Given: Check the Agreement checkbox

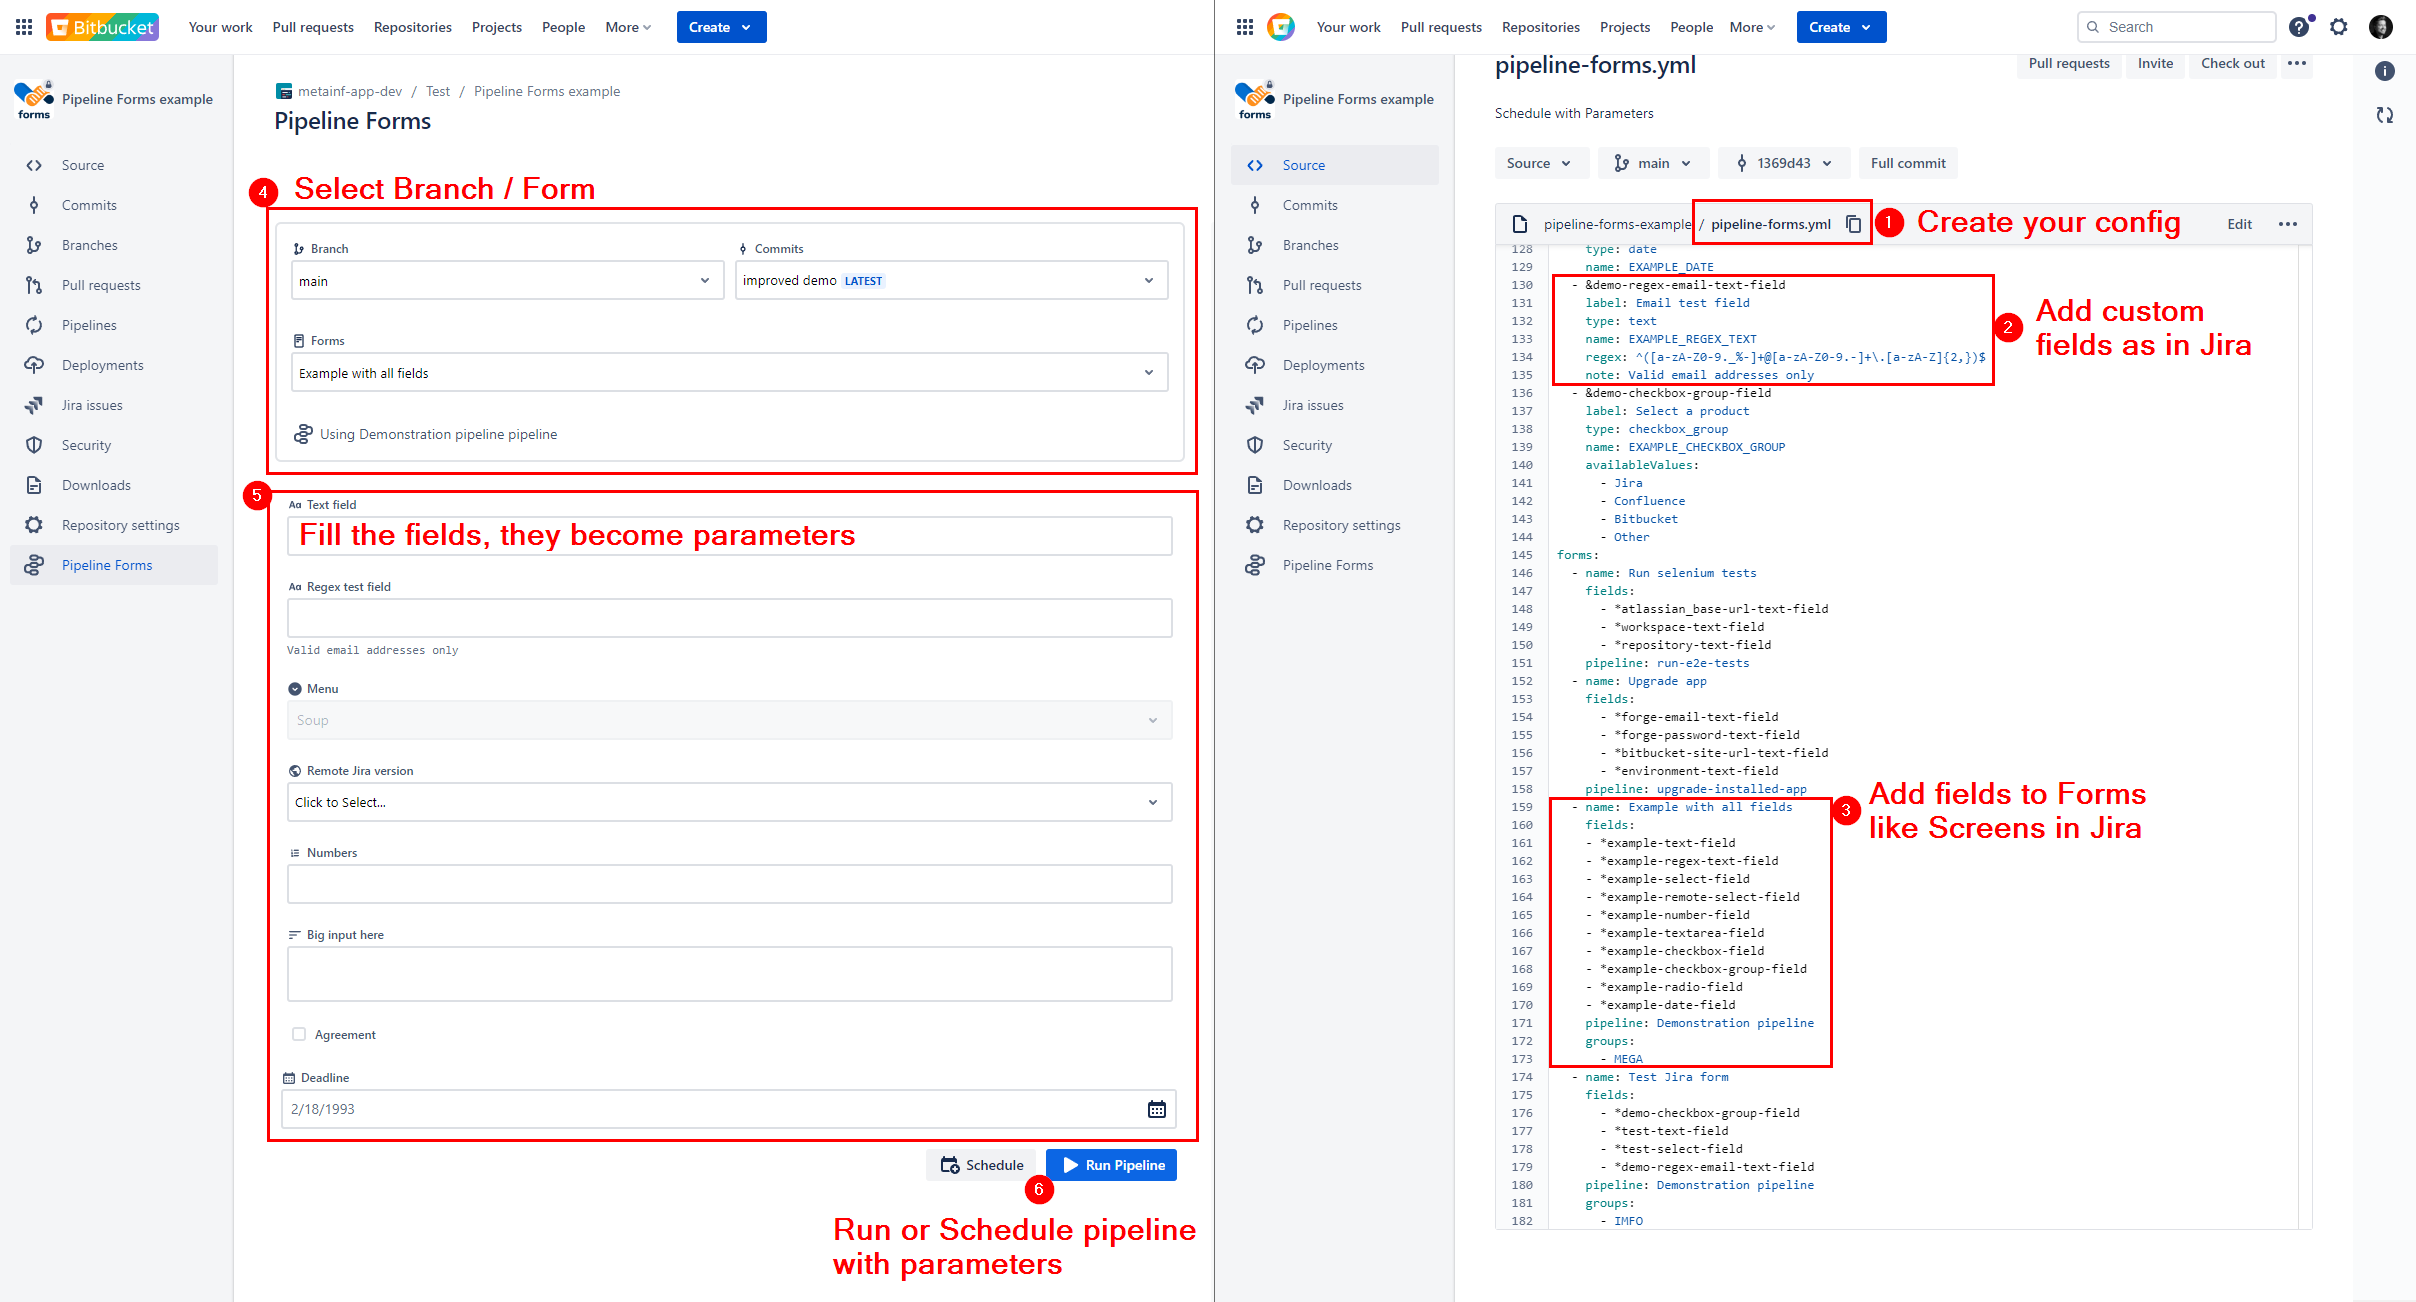Looking at the screenshot, I should (x=299, y=1034).
